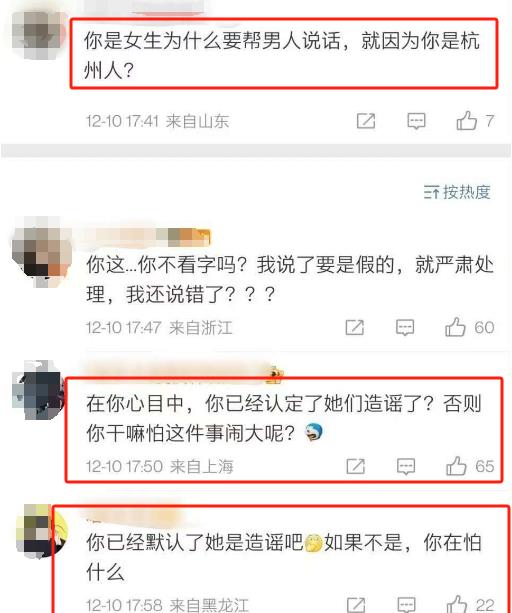Open the 按热度 sort order selector
The image size is (512, 613).
click(457, 192)
